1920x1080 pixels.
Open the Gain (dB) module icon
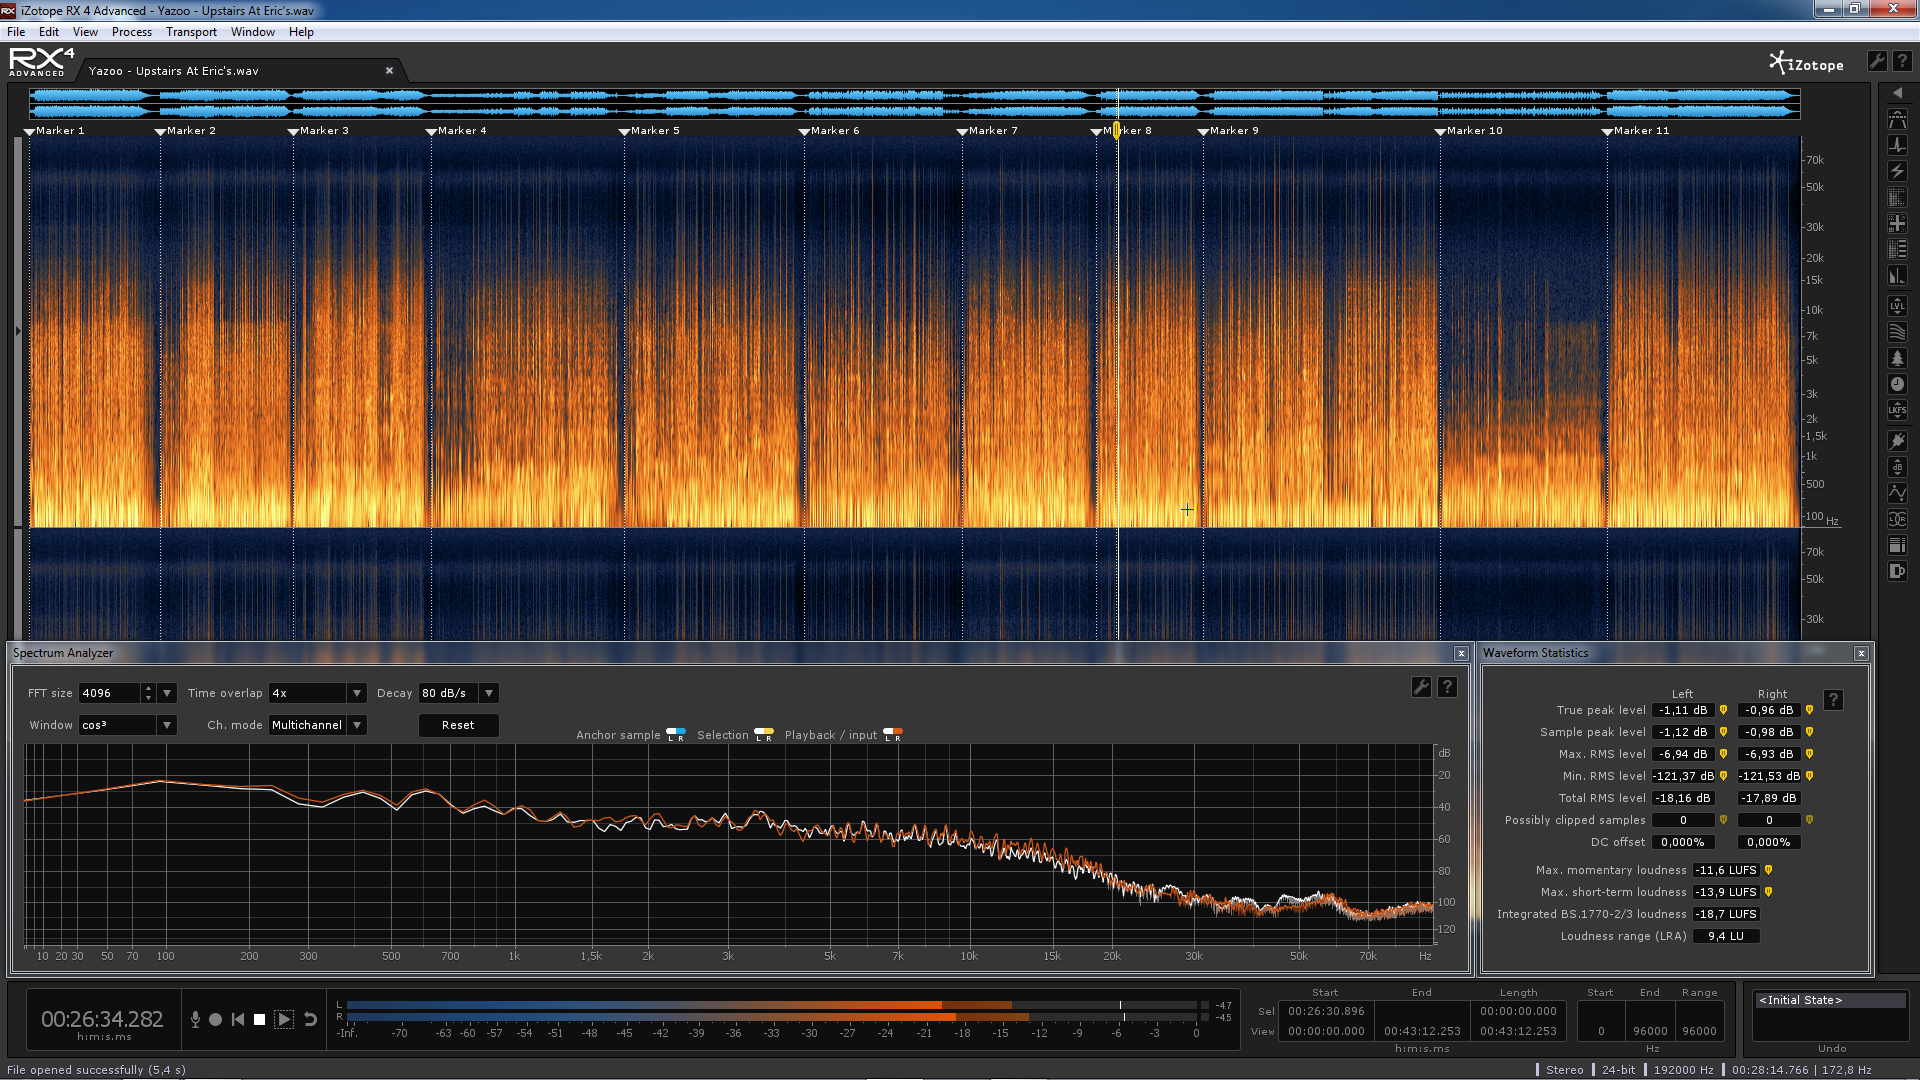[1897, 467]
